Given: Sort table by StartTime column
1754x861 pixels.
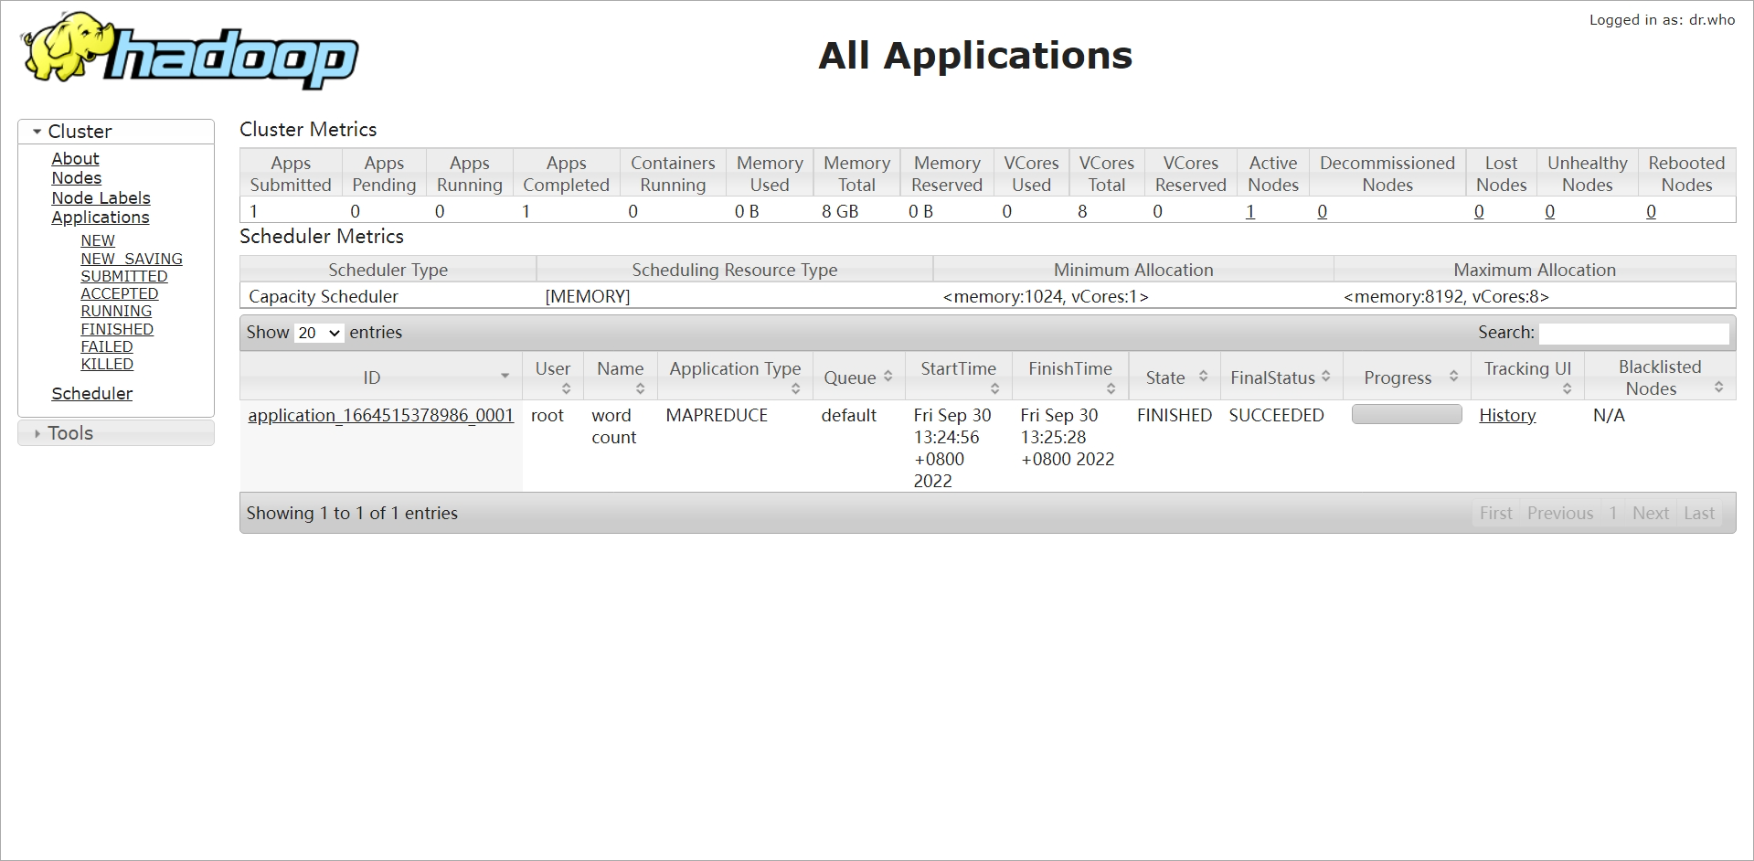Looking at the screenshot, I should click(958, 377).
